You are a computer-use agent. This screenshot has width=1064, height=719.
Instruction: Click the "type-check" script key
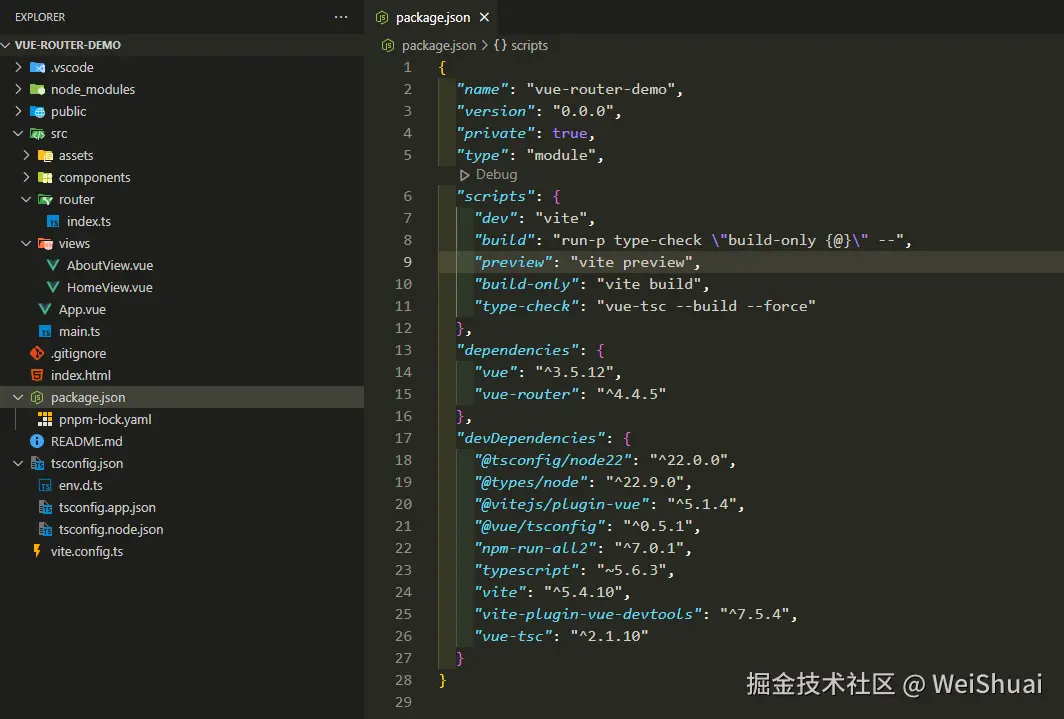point(527,306)
